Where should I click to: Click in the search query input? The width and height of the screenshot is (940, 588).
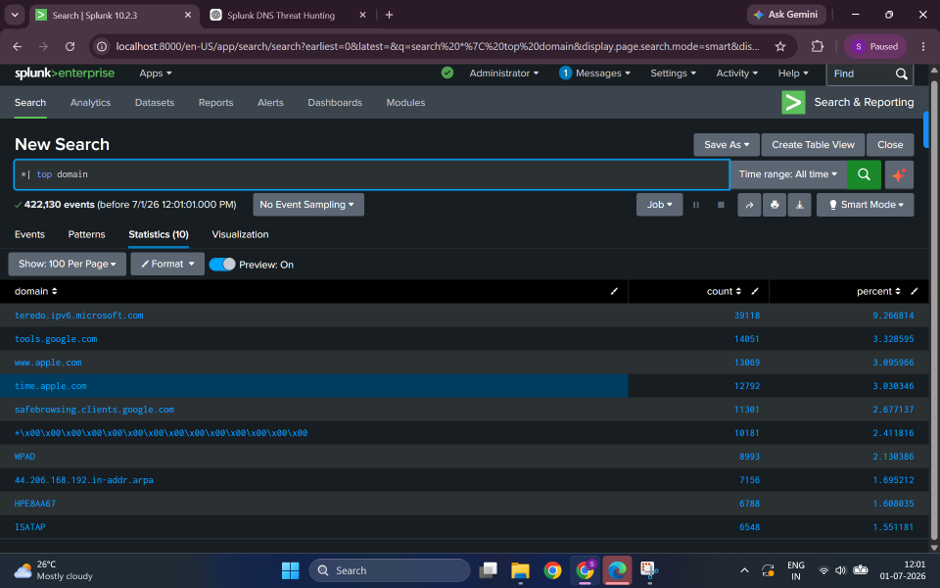point(372,174)
